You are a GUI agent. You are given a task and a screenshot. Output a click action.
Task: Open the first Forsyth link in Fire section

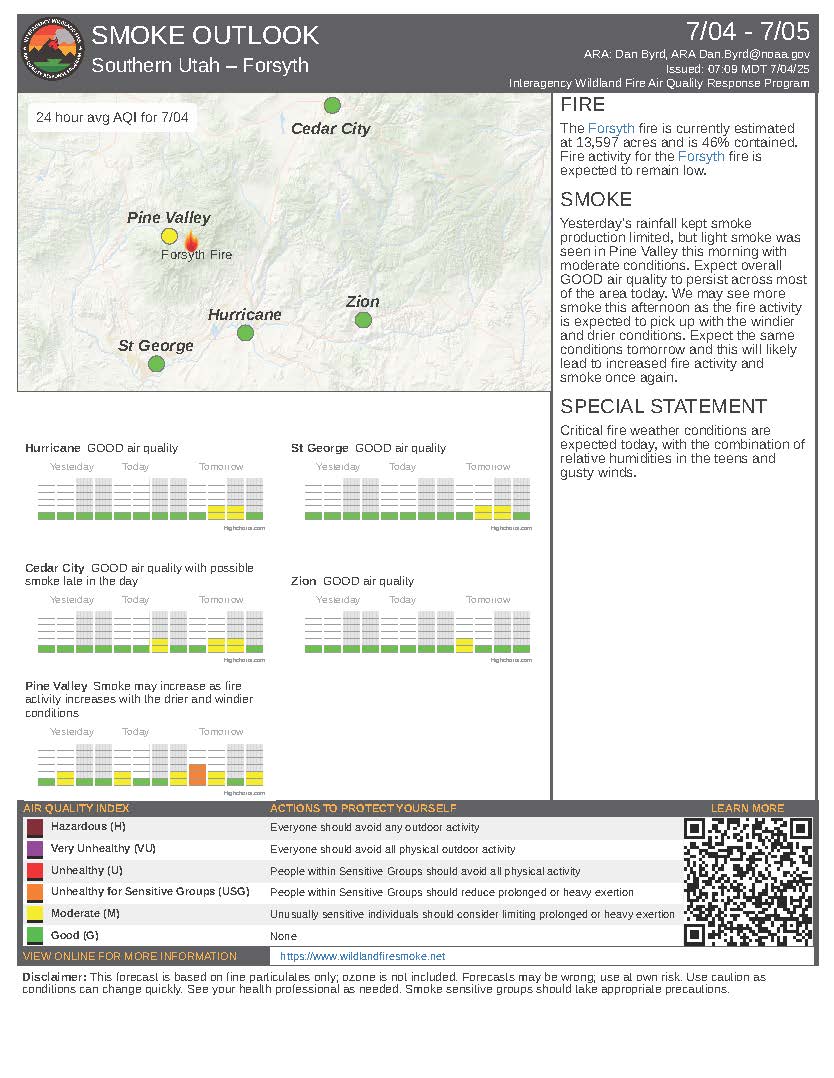tap(610, 129)
